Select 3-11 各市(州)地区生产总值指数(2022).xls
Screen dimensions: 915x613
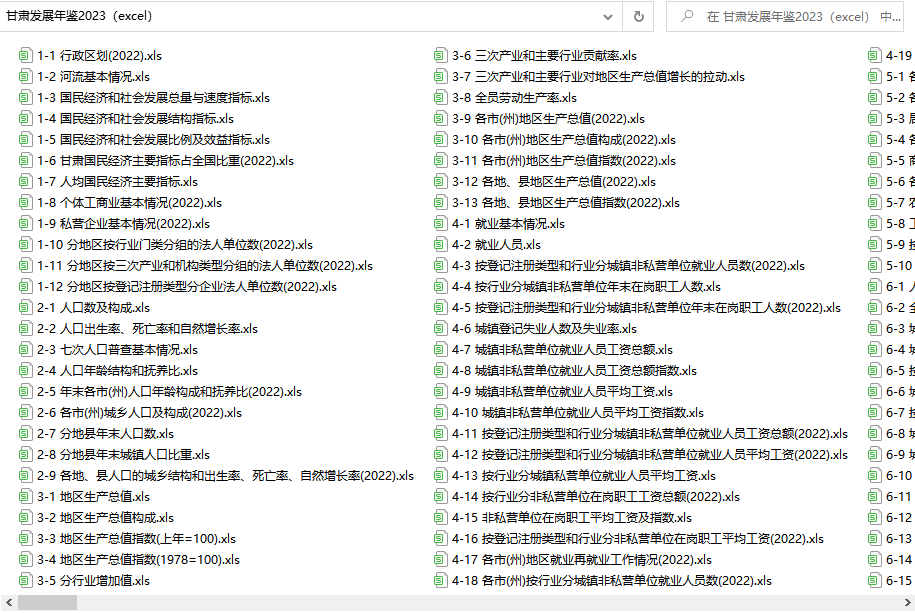click(x=564, y=161)
